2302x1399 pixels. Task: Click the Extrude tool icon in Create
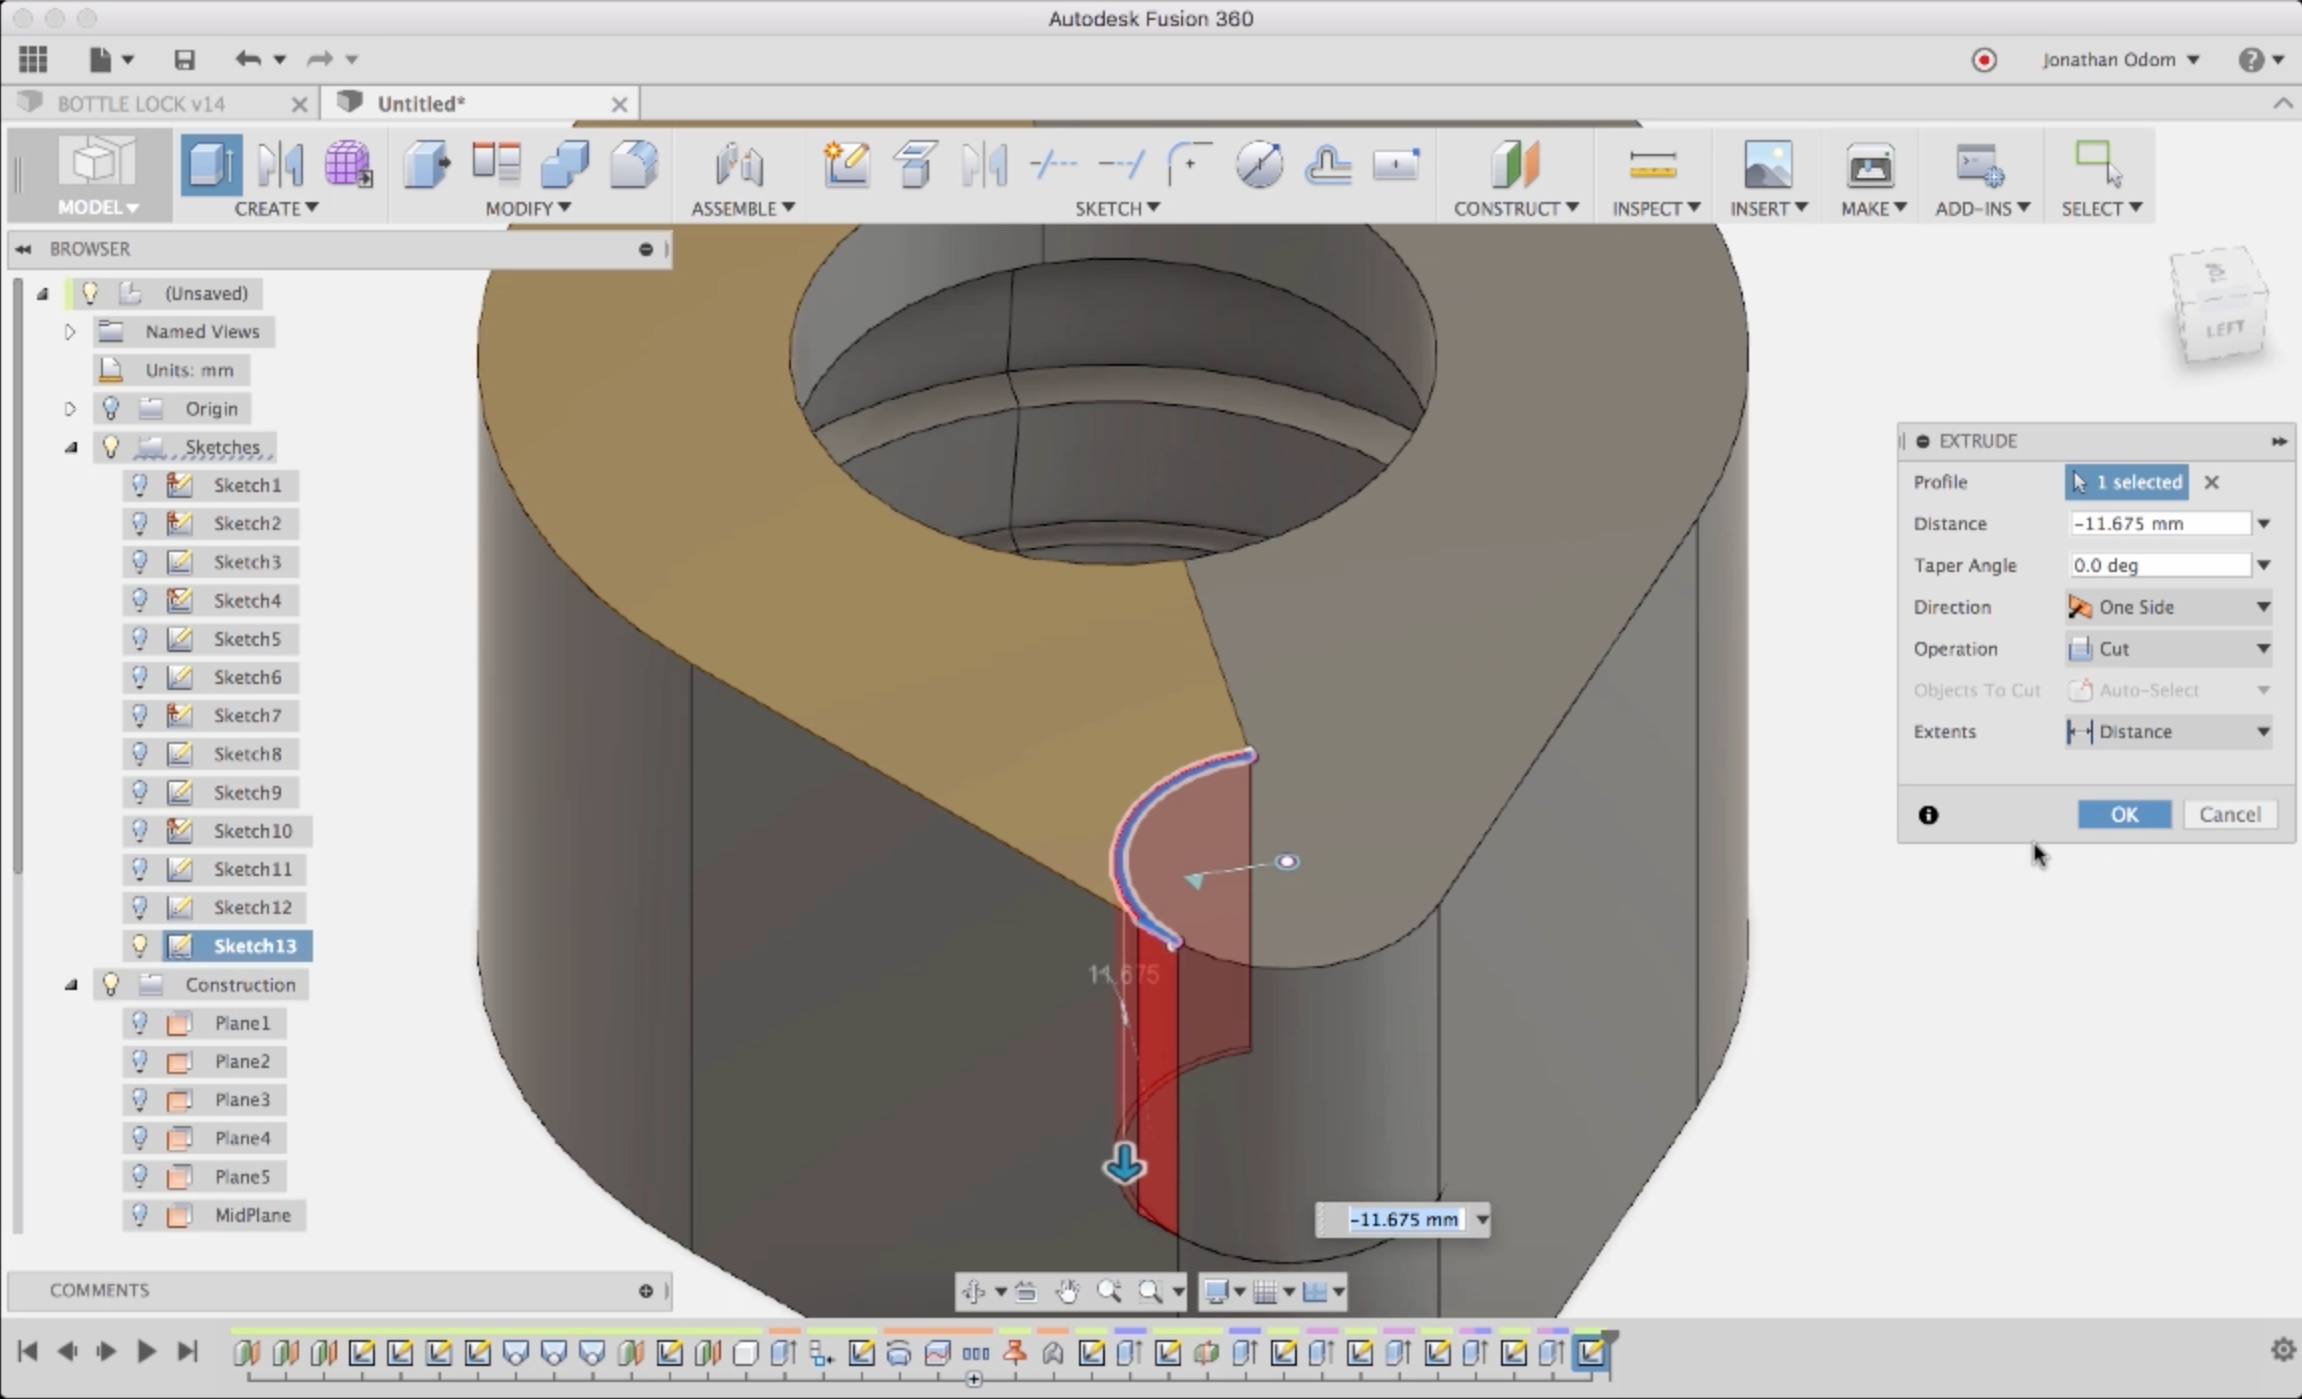click(x=211, y=164)
